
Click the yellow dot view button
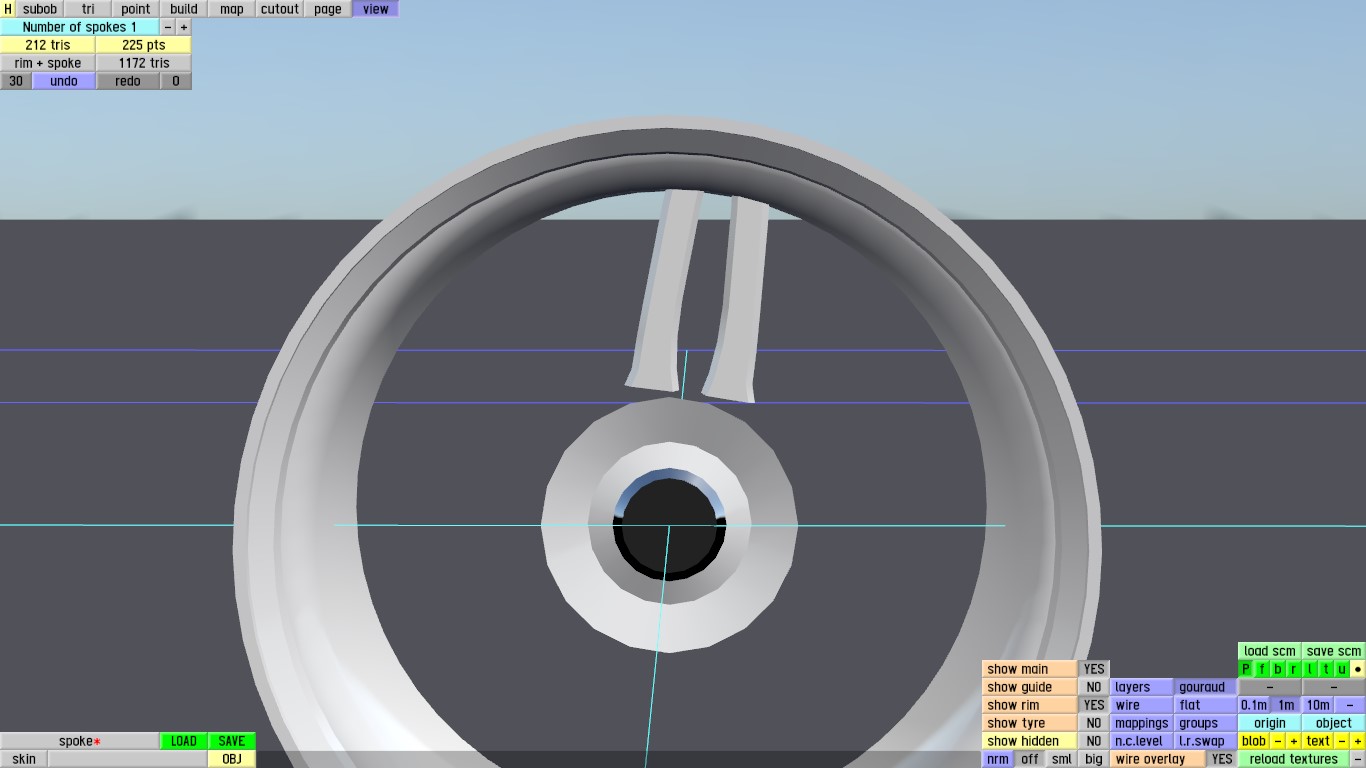(1358, 669)
